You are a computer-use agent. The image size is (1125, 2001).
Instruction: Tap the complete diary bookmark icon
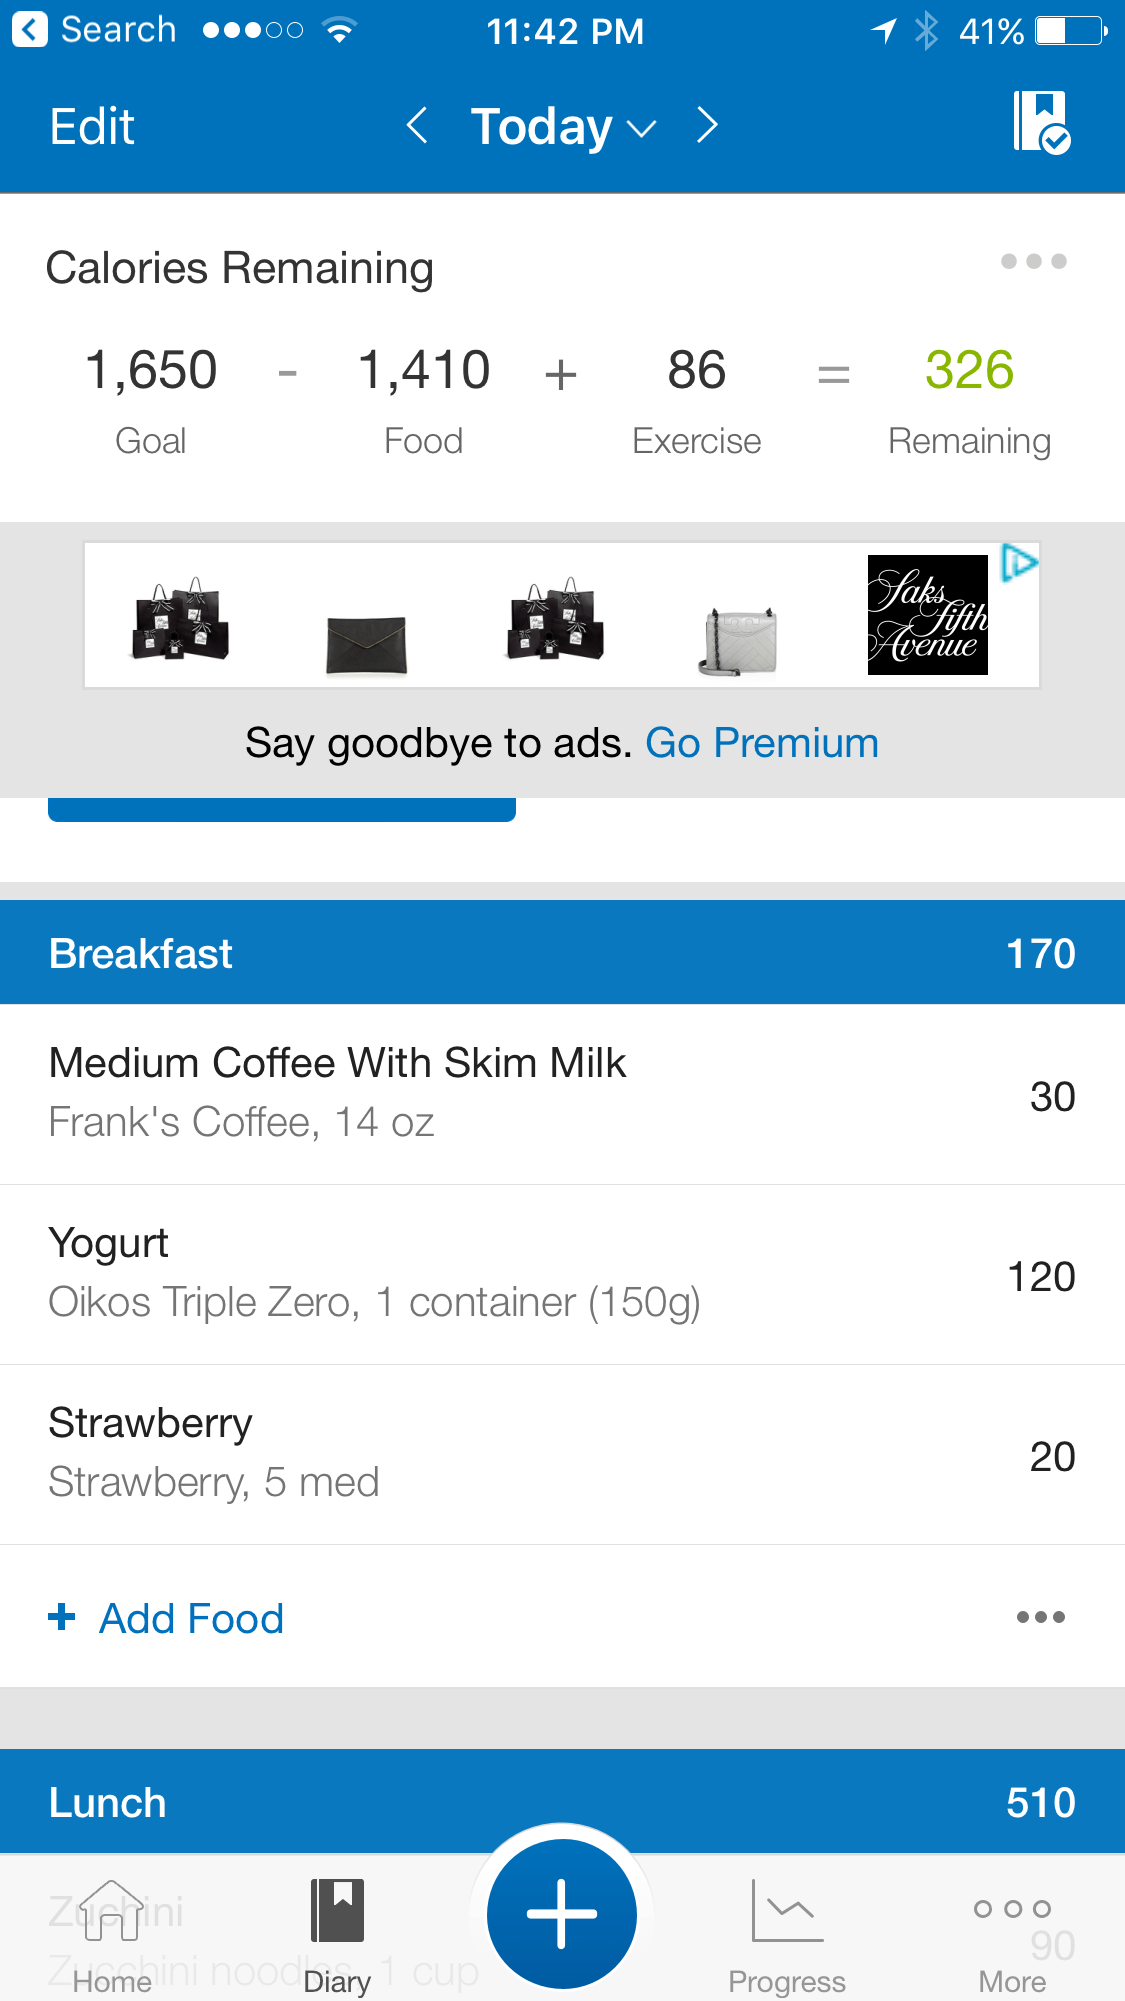click(x=1041, y=123)
